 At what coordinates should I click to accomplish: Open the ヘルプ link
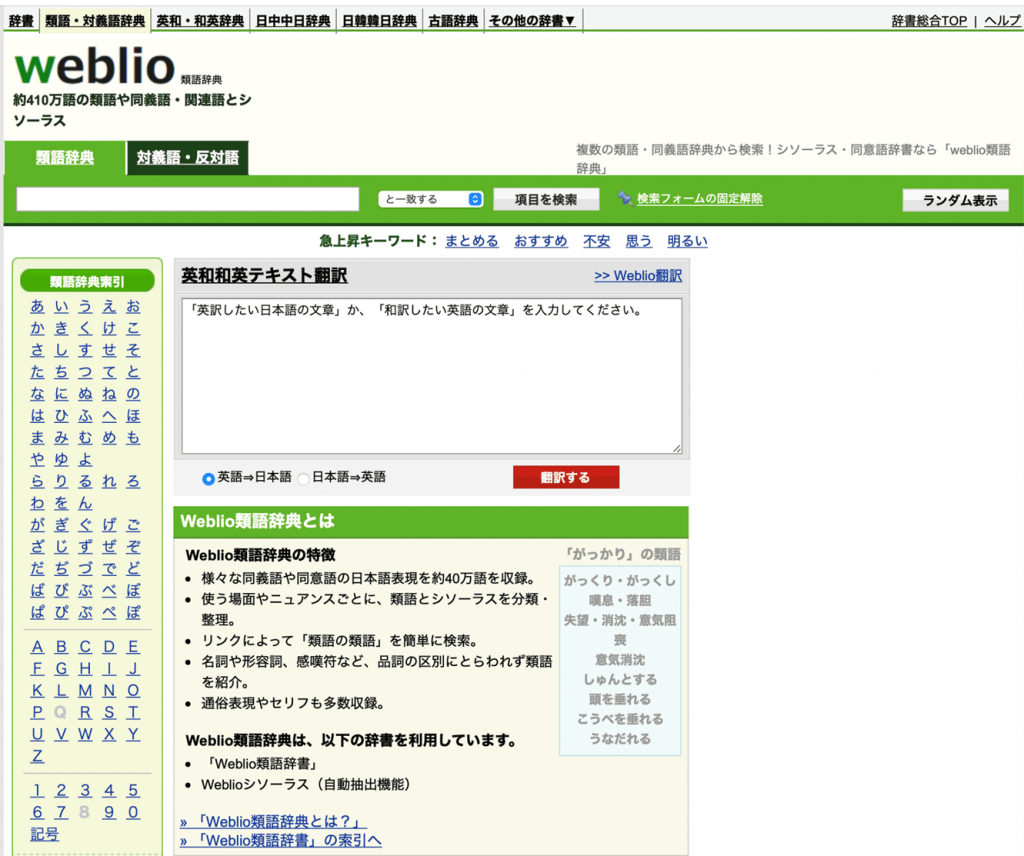pyautogui.click(x=1002, y=21)
